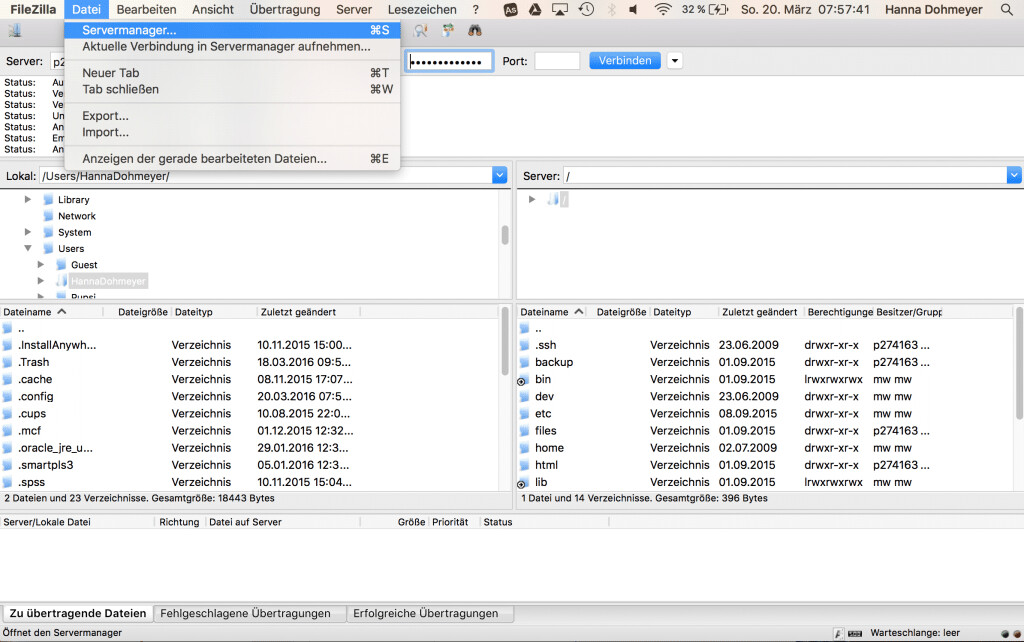The height and width of the screenshot is (642, 1024).
Task: Expand the HannaDohmeyer folder node
Action: pos(40,281)
